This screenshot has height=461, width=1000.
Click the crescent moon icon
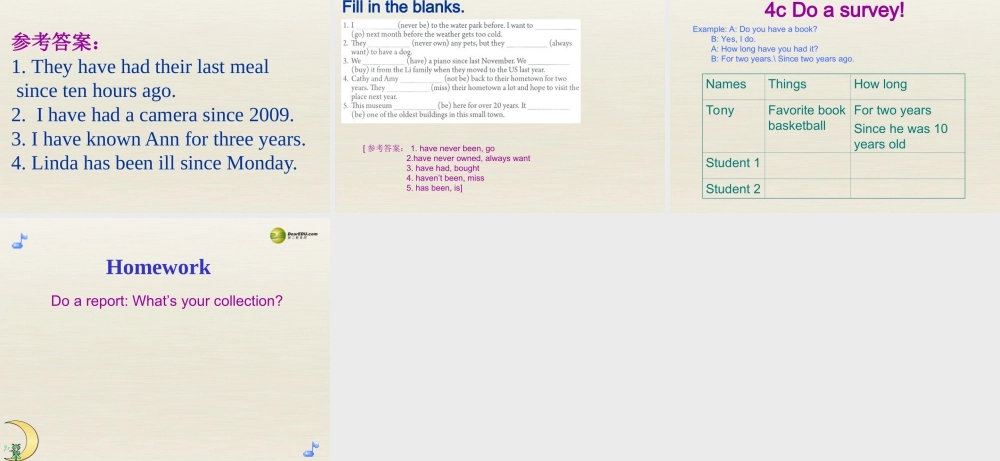coord(20,440)
